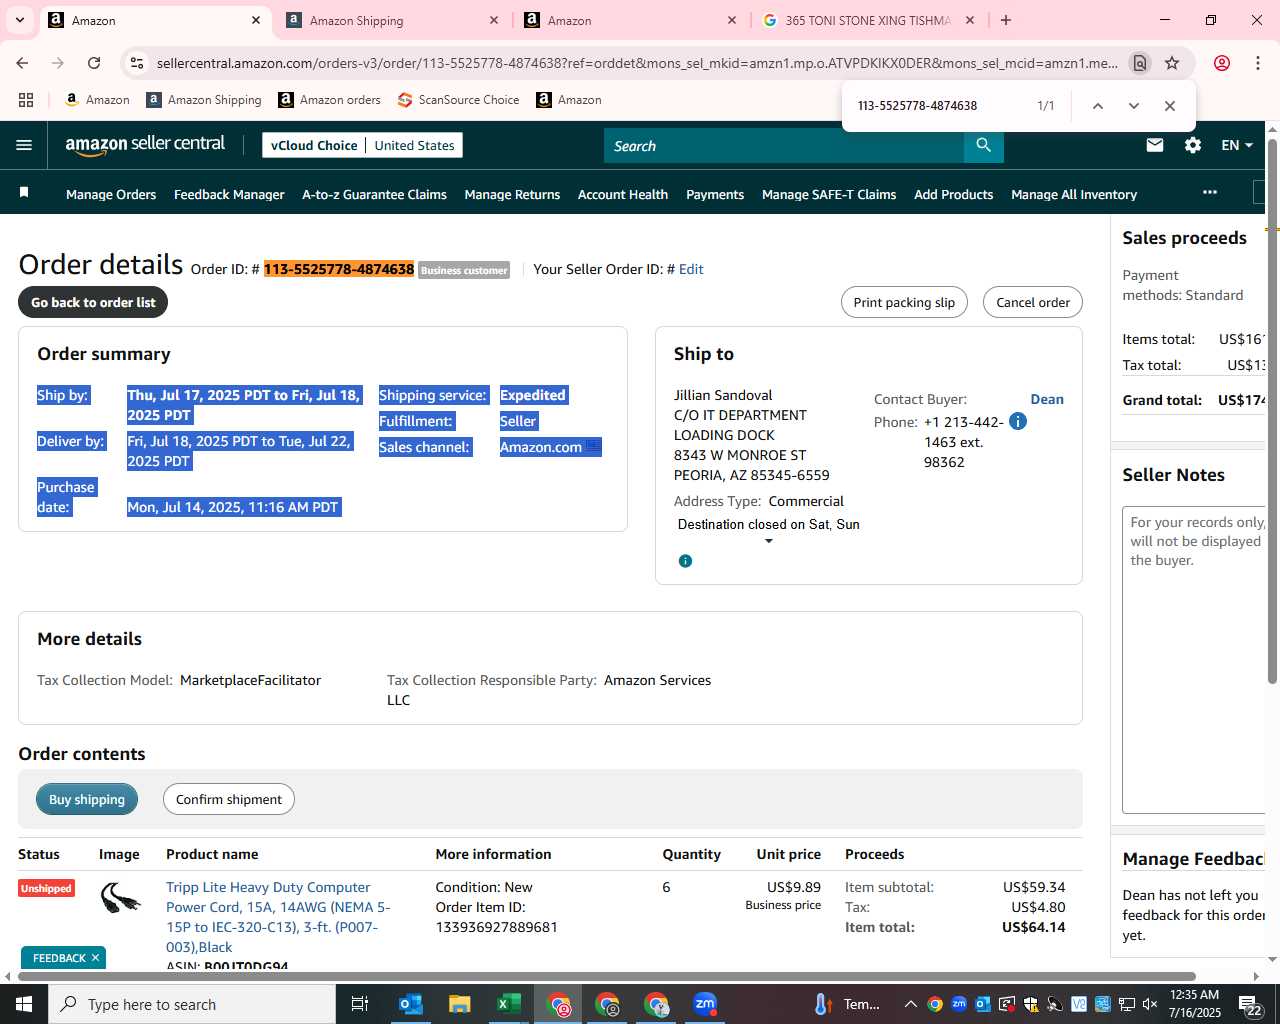Viewport: 1280px width, 1024px height.
Task: Open Excel from the taskbar
Action: [x=508, y=1004]
